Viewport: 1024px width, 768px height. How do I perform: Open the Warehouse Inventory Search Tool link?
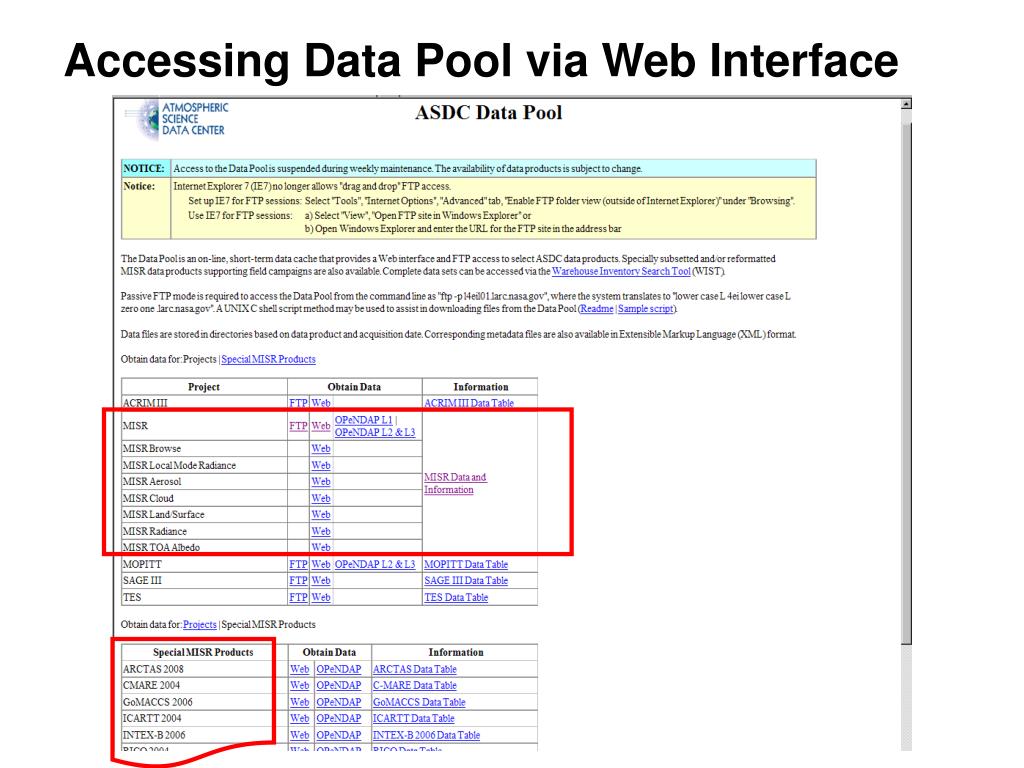tap(621, 272)
